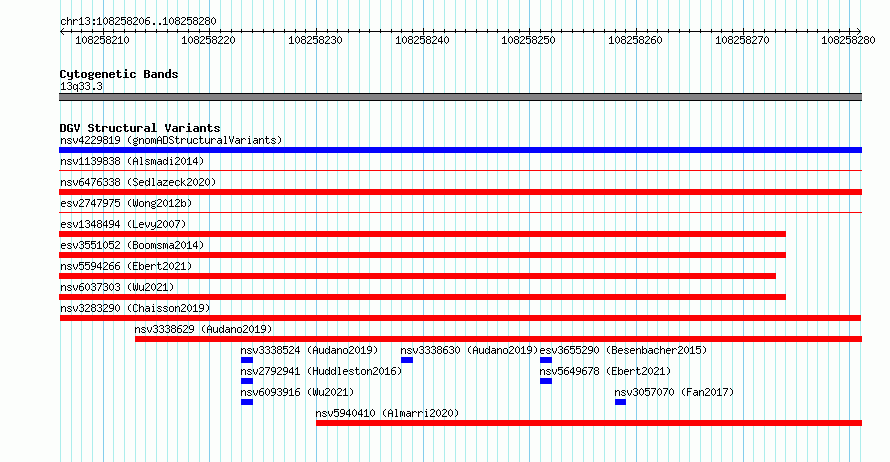This screenshot has width=890, height=462.
Task: Click the small blue nsv3338630 marker
Action: [407, 360]
